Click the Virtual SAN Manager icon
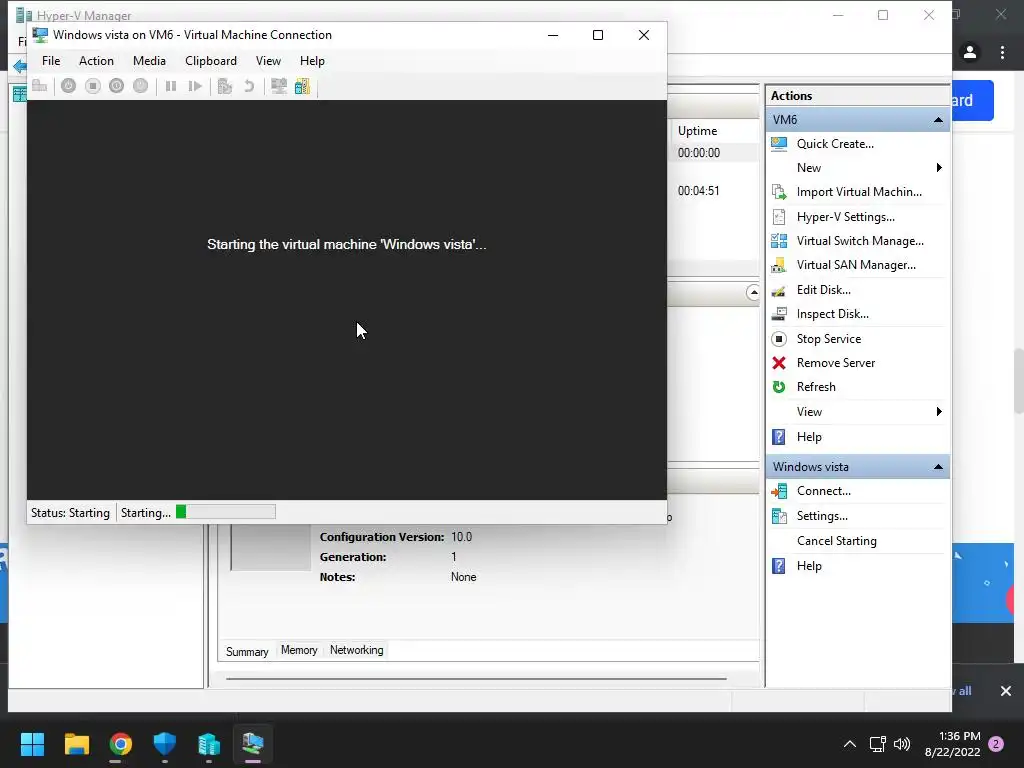 pos(779,265)
